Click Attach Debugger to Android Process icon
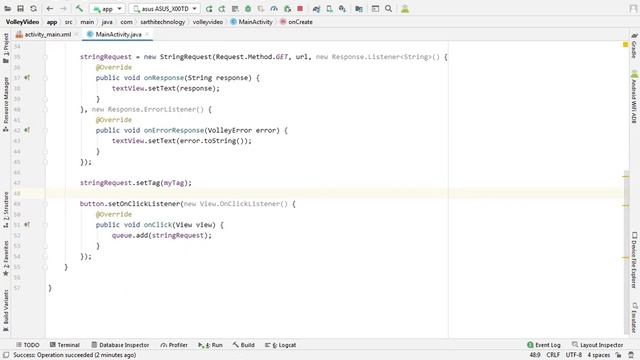The height and width of the screenshot is (360, 640). (287, 9)
